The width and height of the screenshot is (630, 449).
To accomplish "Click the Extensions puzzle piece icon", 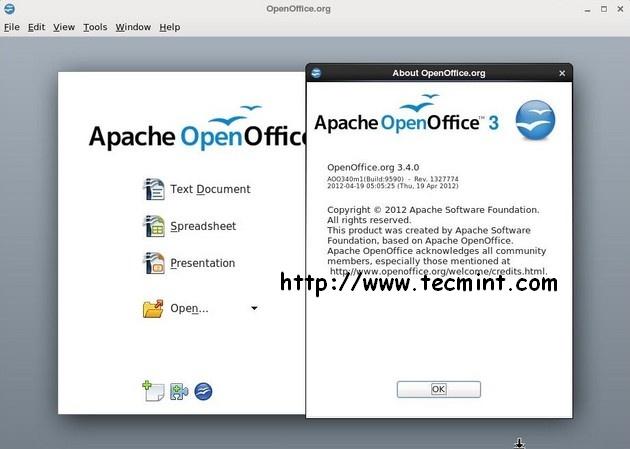I will click(x=179, y=392).
